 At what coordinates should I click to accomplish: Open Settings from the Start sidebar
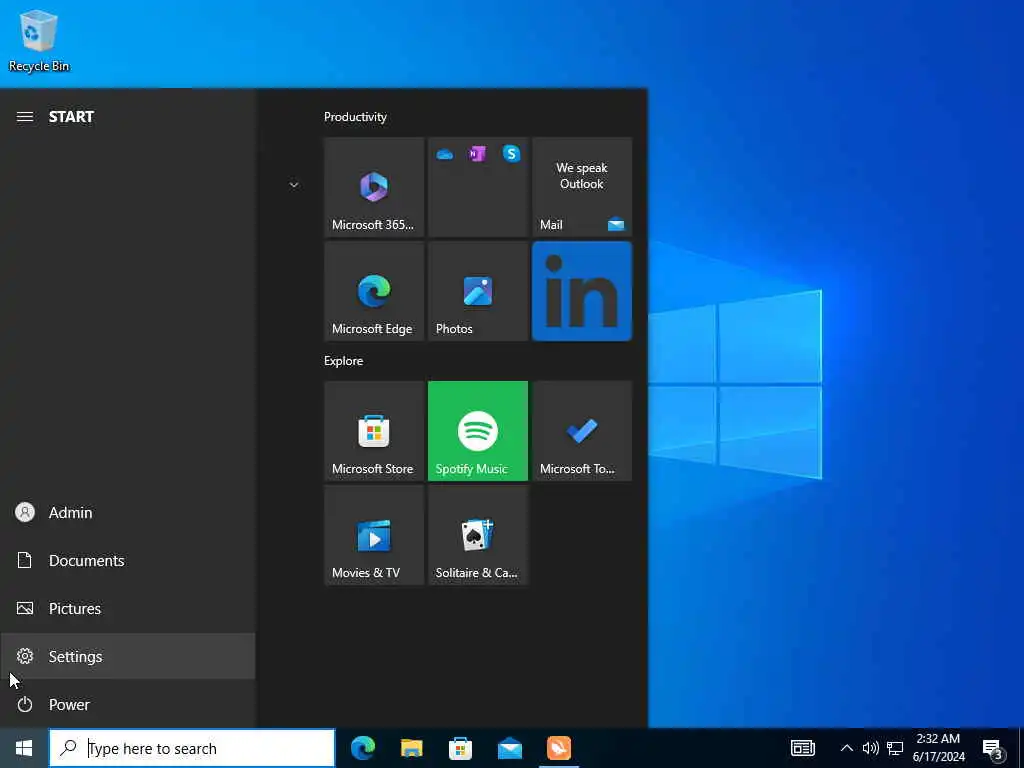coord(127,656)
